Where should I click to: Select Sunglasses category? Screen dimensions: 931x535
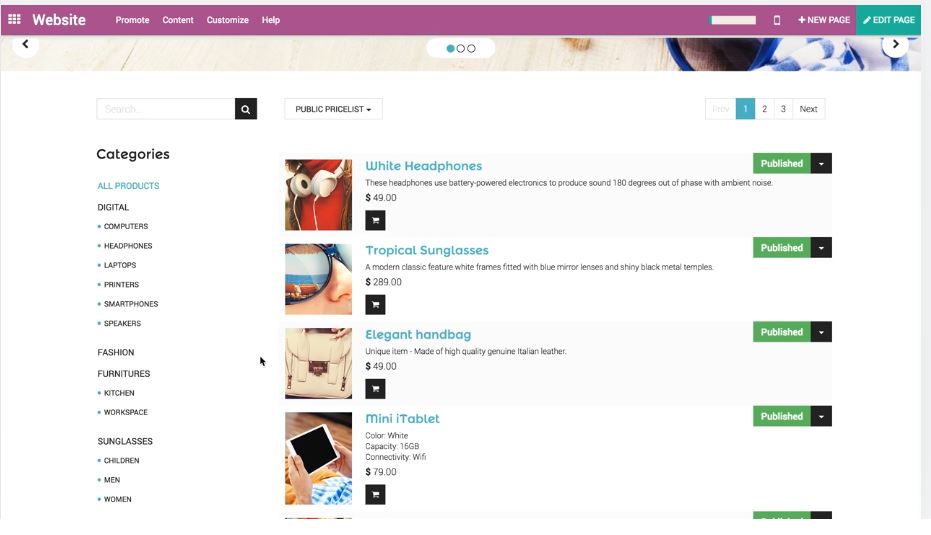click(125, 441)
